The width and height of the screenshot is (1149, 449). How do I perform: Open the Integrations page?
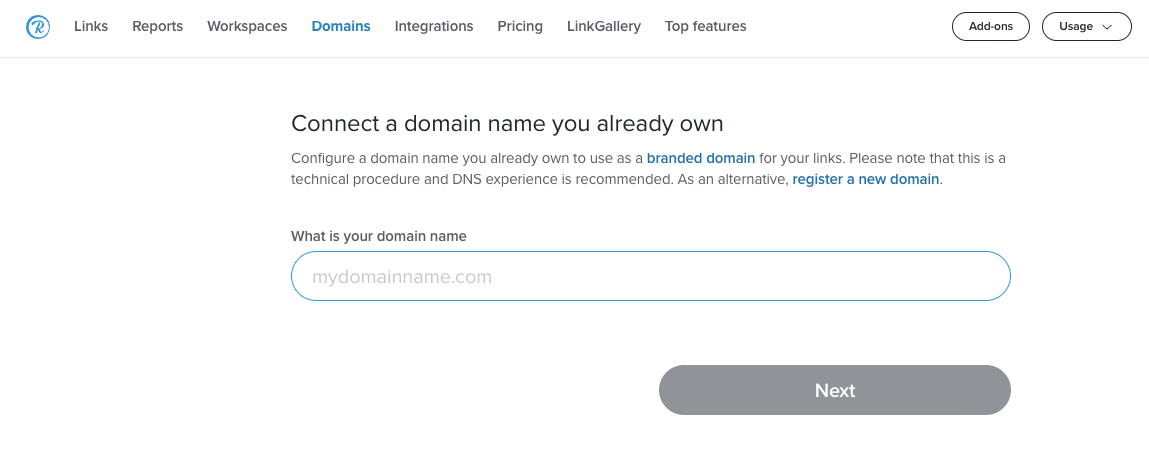tap(434, 26)
